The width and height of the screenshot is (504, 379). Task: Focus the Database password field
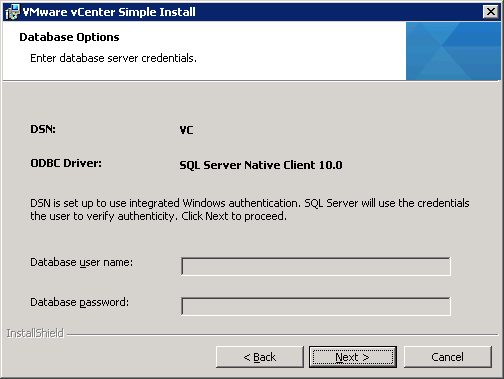coord(316,306)
